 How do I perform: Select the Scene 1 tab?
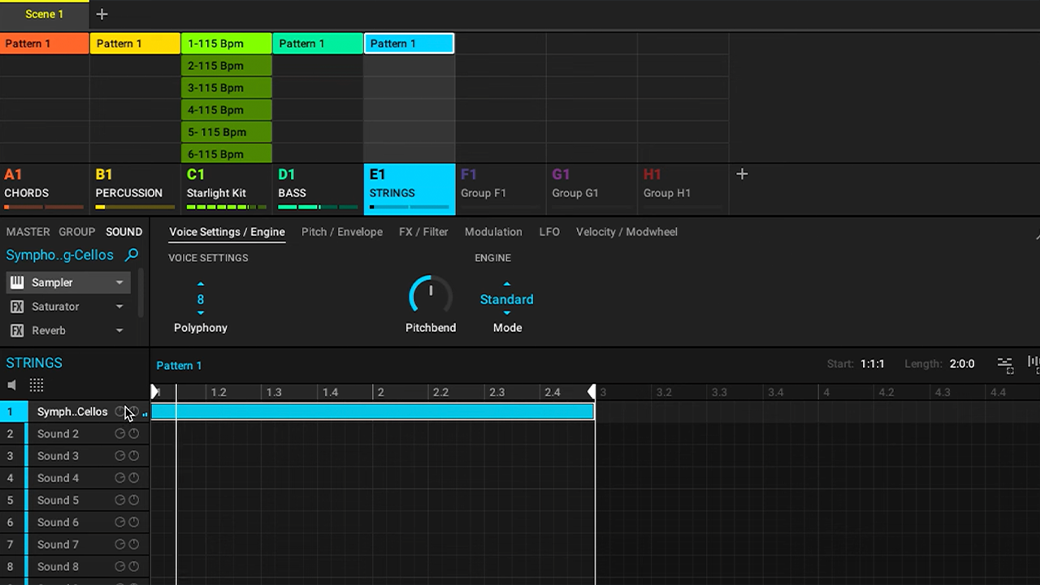point(44,14)
